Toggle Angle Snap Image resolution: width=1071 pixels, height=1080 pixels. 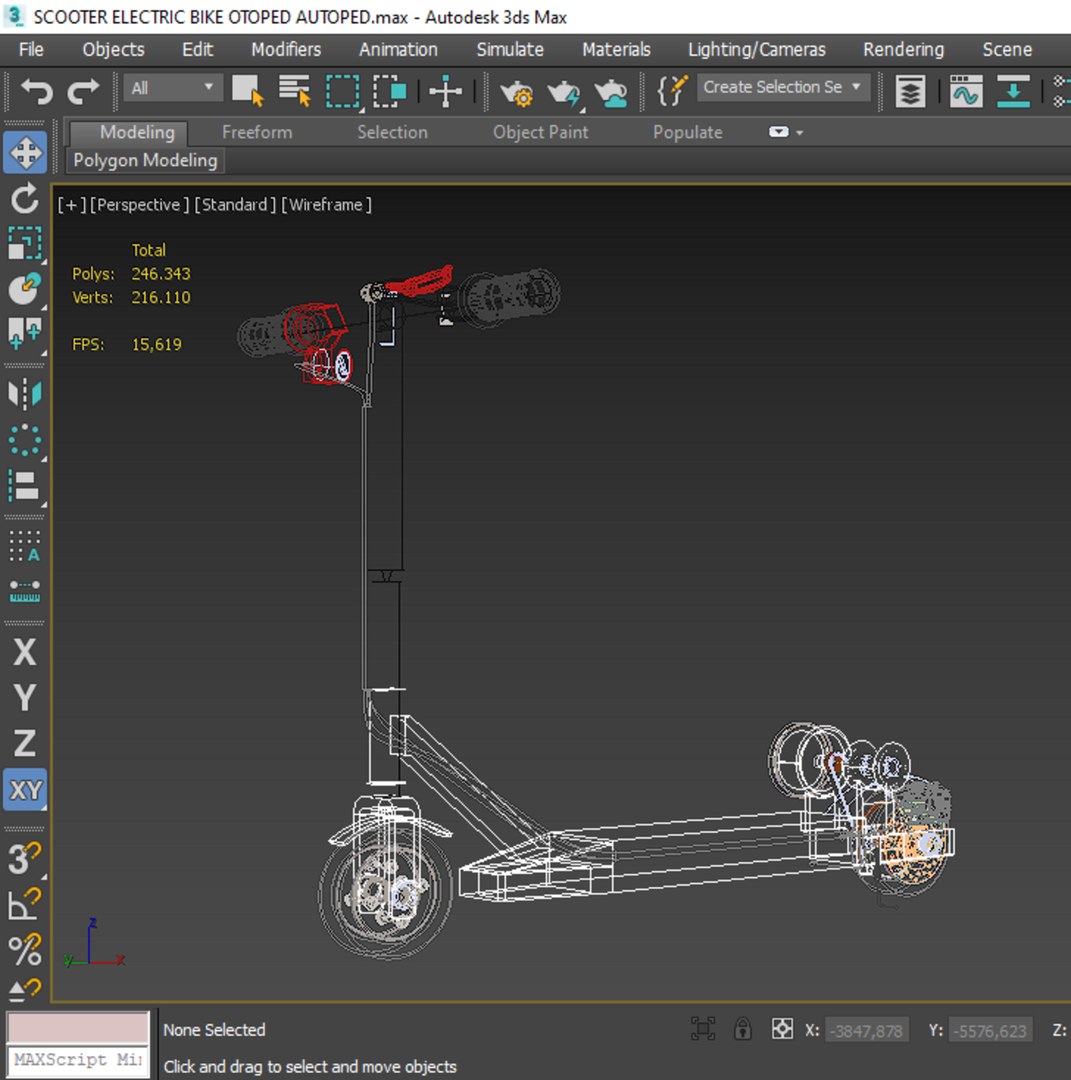[x=25, y=904]
